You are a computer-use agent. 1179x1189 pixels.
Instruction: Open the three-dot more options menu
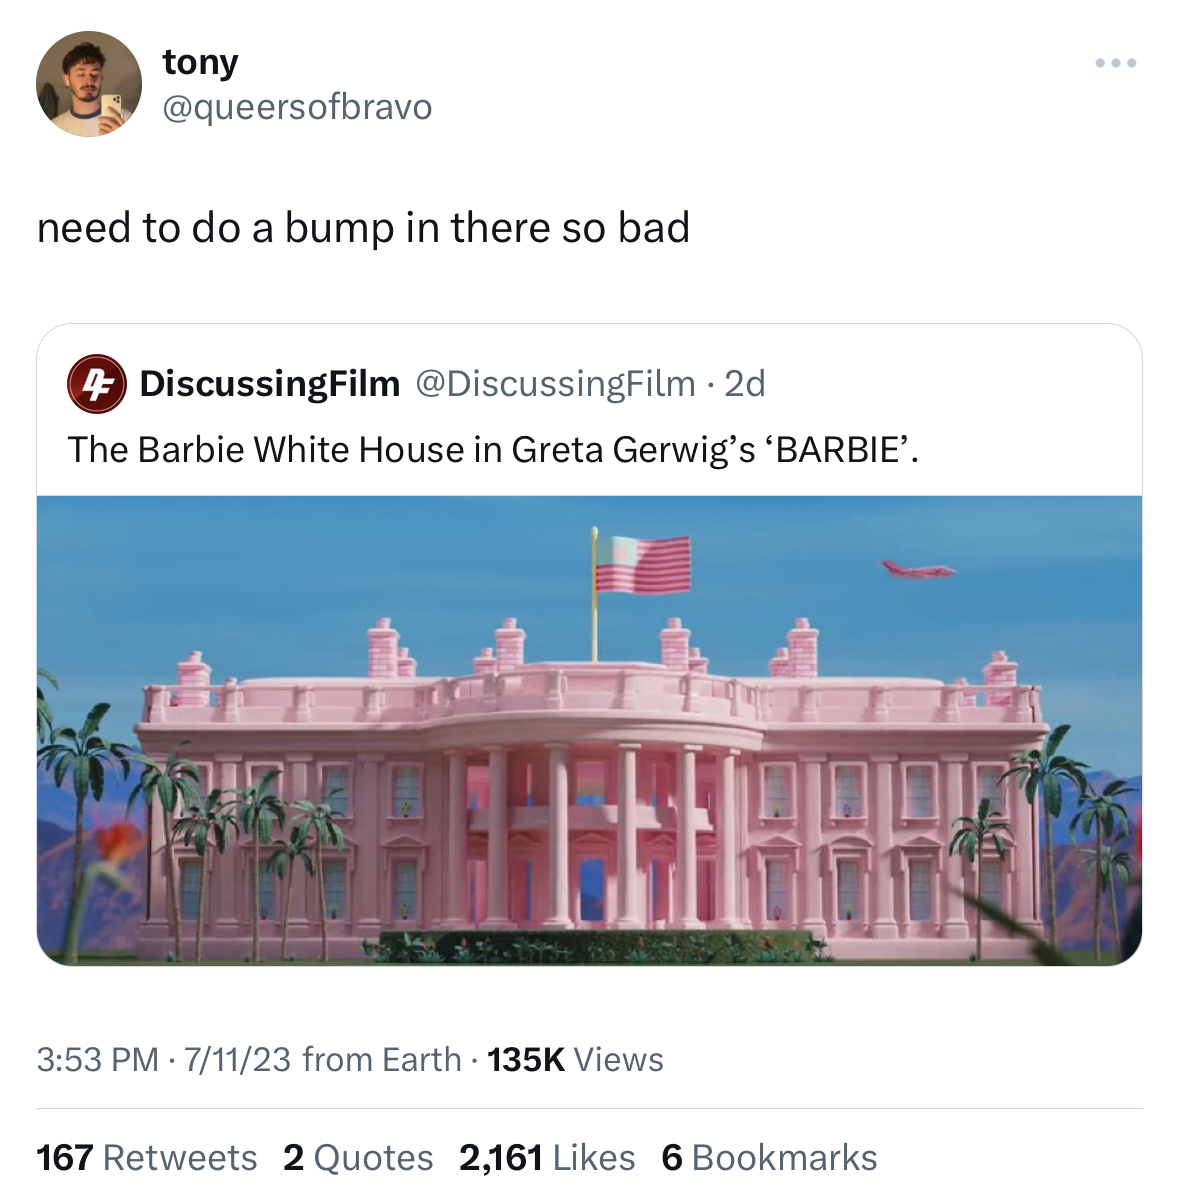point(1115,63)
